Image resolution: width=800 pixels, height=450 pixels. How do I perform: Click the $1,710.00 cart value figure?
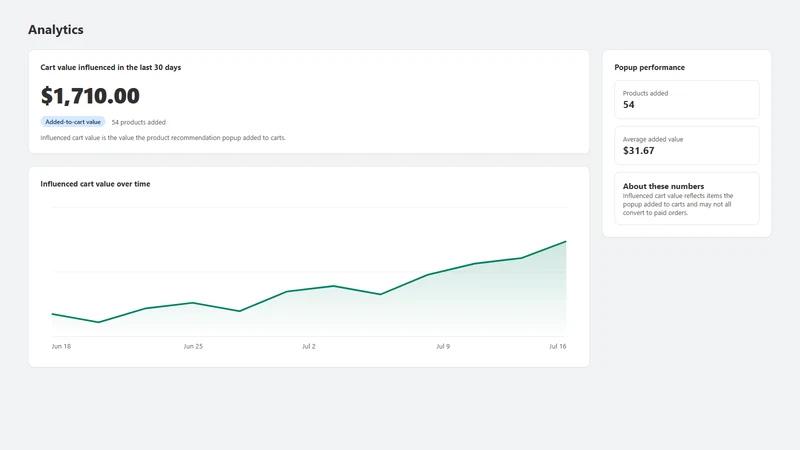tap(90, 96)
